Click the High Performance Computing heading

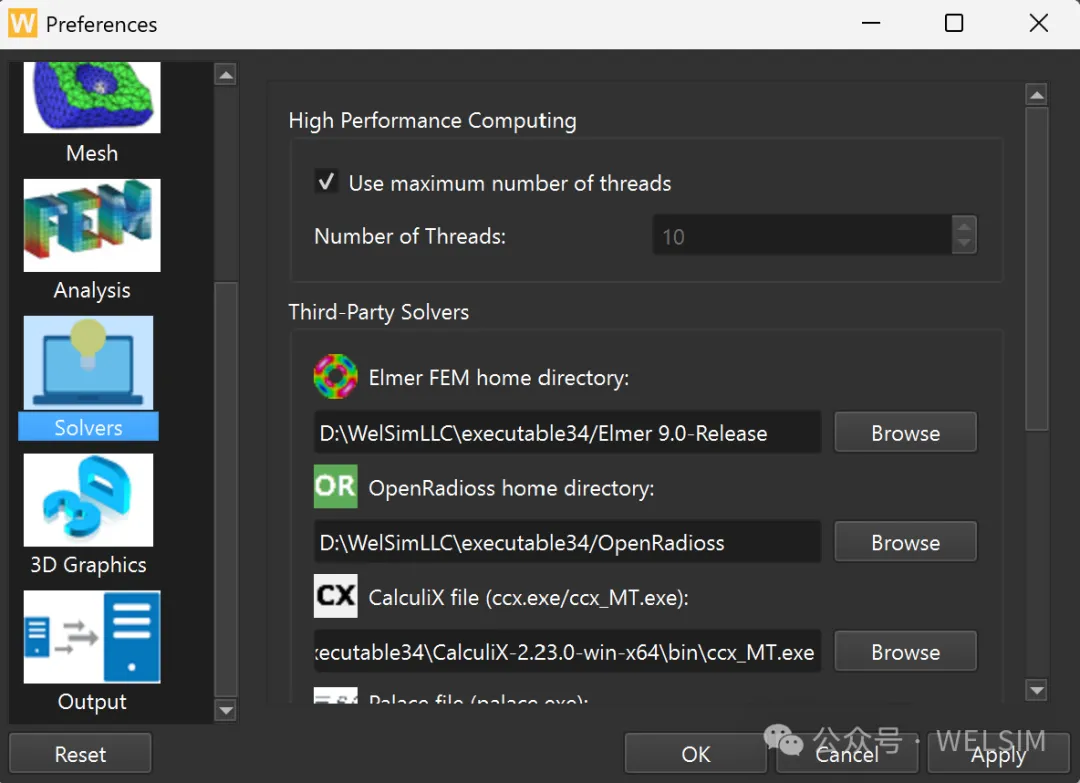(432, 121)
